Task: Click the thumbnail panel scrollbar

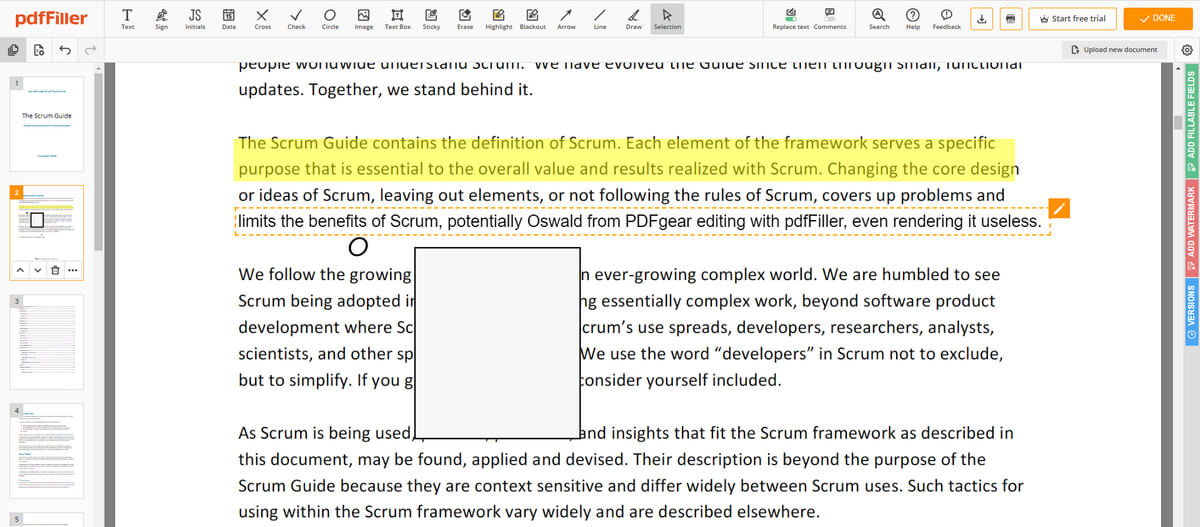Action: [98, 160]
